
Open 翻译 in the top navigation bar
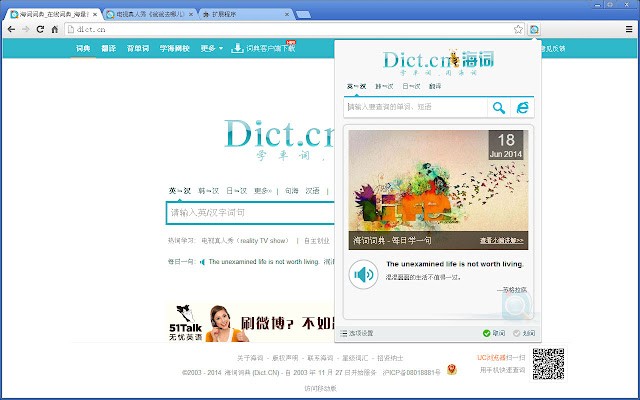(x=109, y=48)
